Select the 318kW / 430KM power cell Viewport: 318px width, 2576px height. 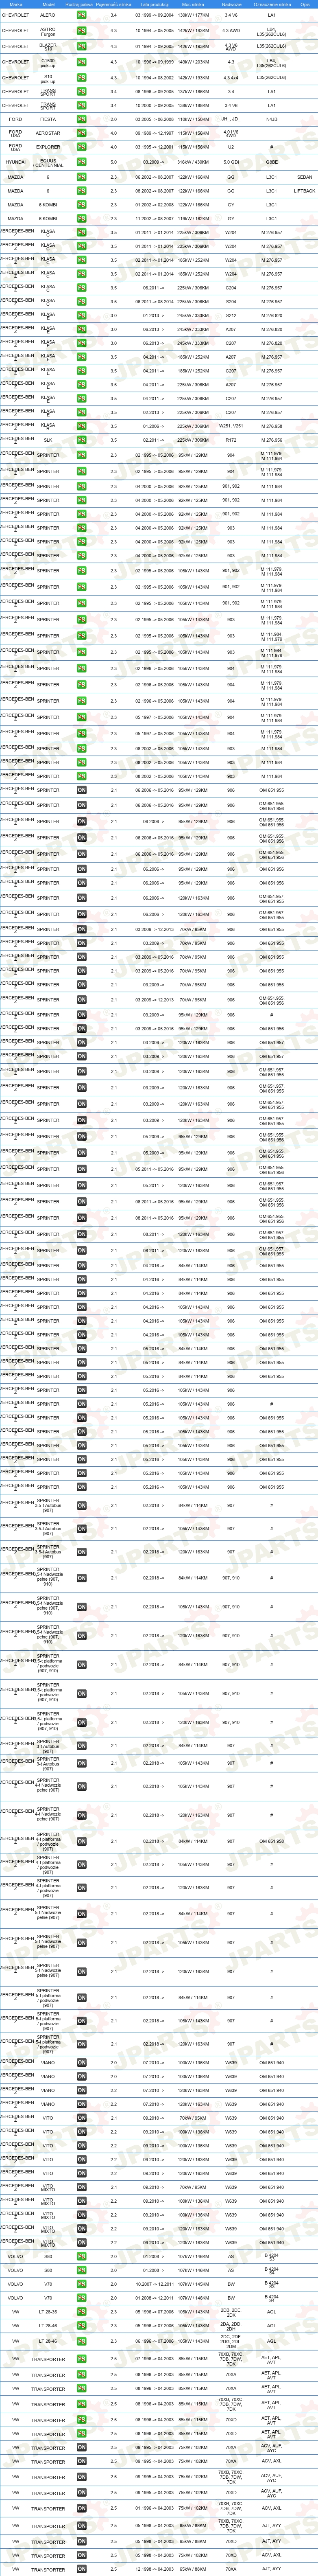[x=193, y=162]
